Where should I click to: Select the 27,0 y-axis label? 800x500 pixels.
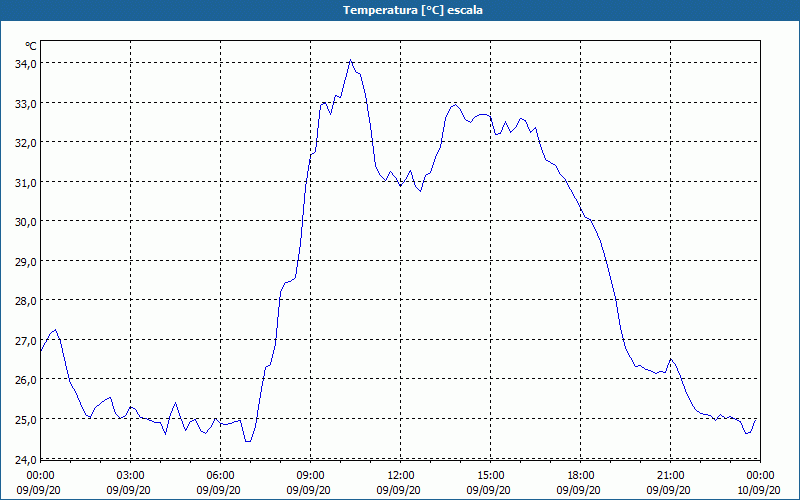[x=26, y=341]
